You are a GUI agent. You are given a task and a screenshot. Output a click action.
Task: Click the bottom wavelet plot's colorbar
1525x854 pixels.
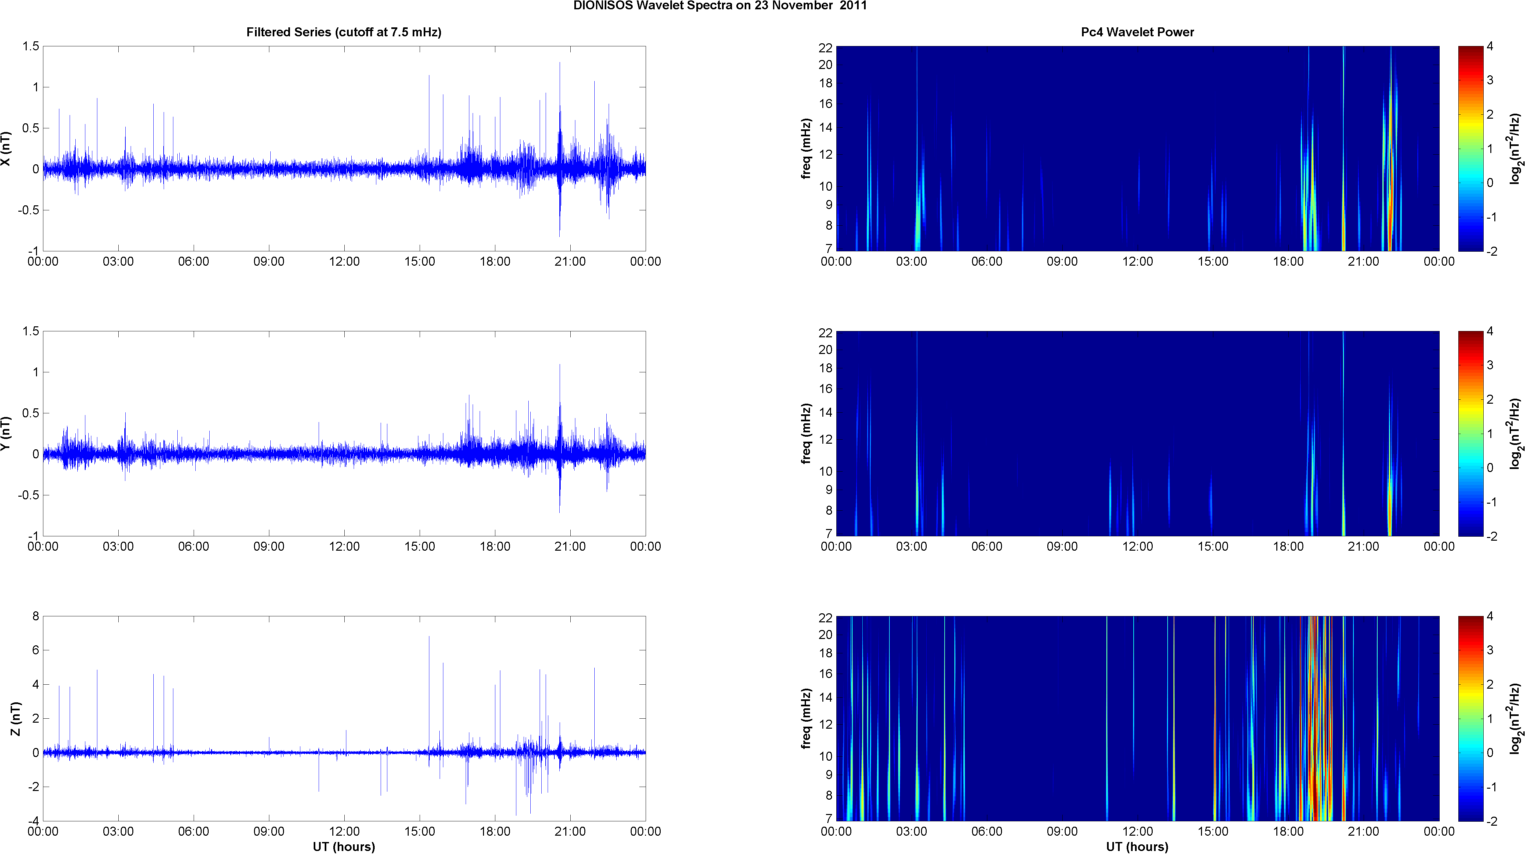click(x=1470, y=719)
